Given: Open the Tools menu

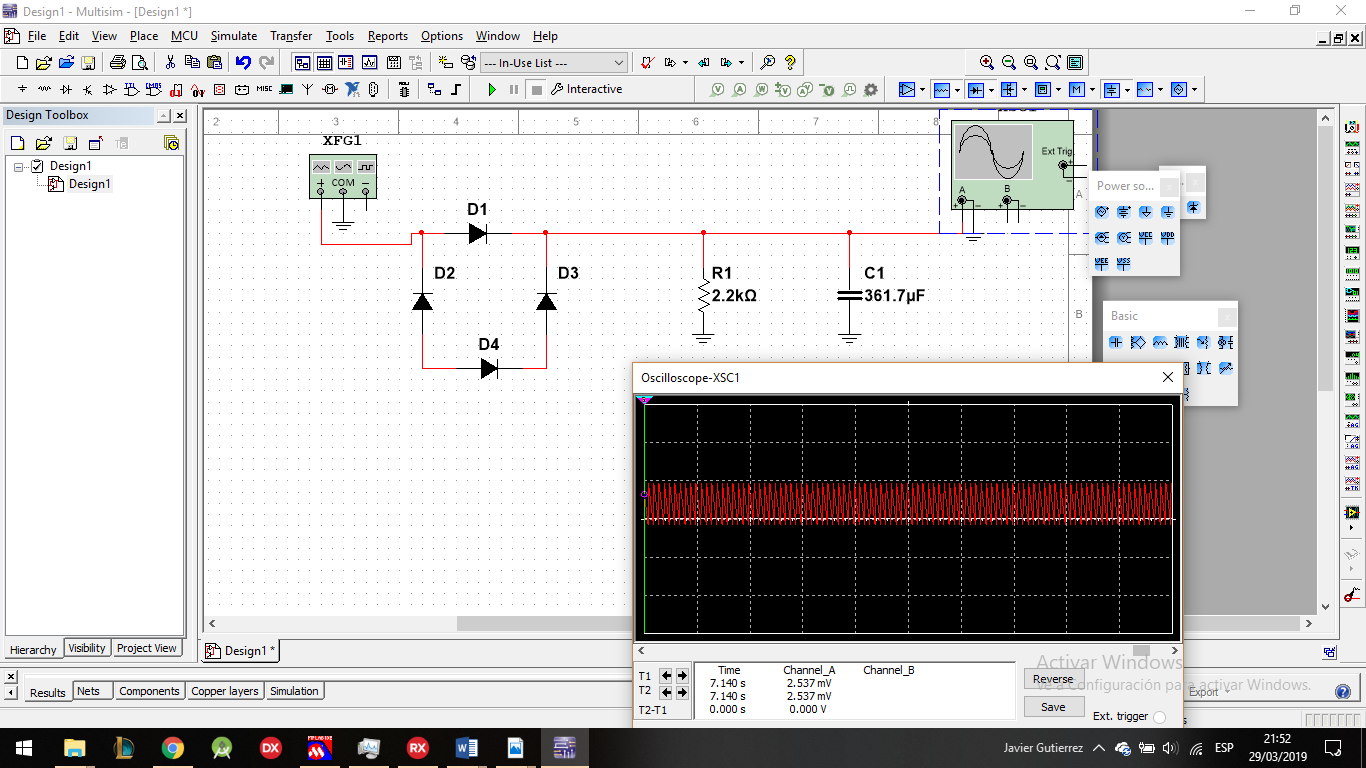Looking at the screenshot, I should click(340, 36).
